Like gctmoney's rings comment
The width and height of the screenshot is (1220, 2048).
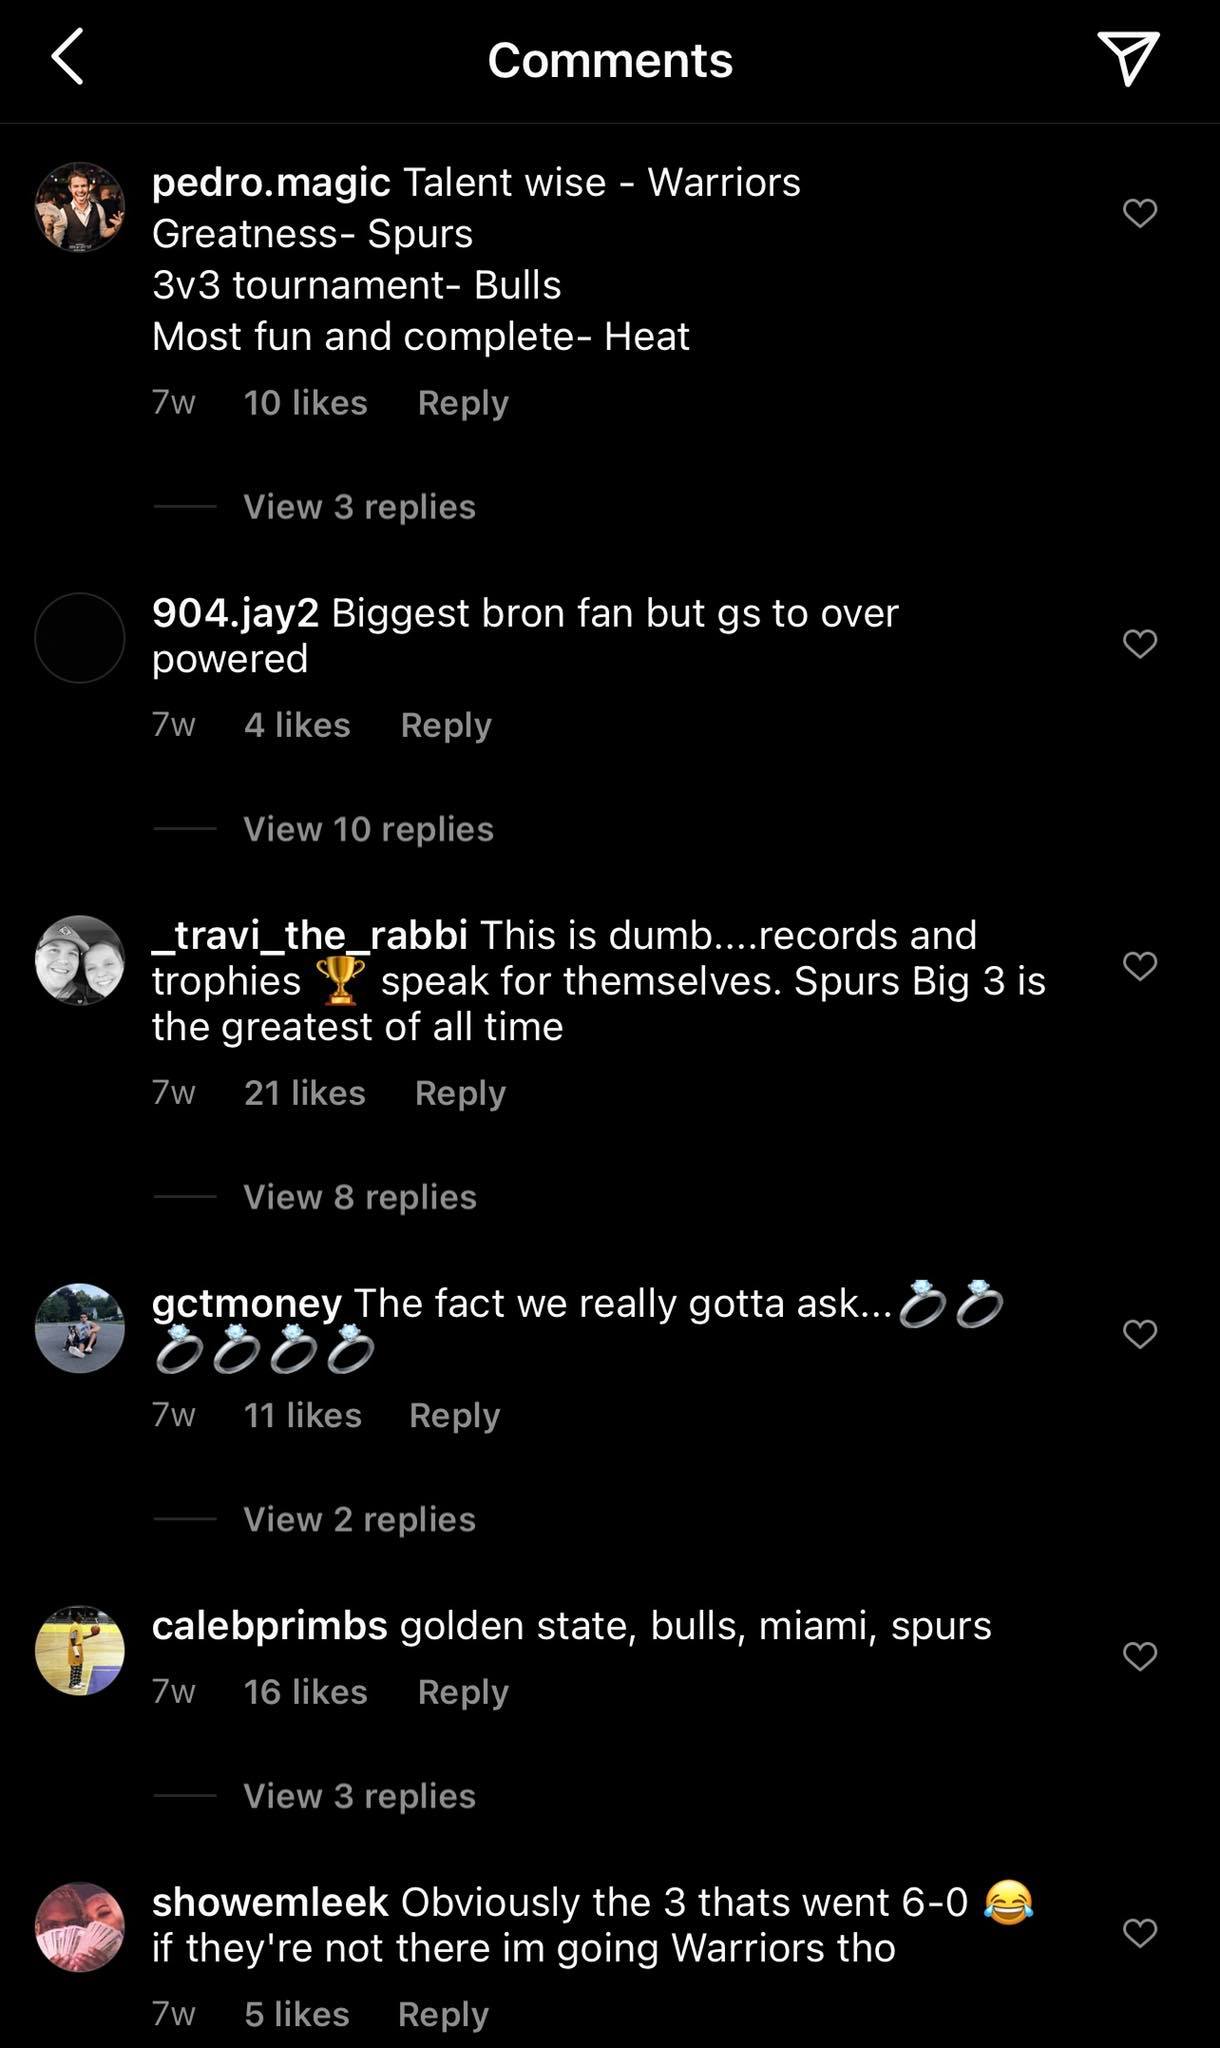click(1140, 1333)
